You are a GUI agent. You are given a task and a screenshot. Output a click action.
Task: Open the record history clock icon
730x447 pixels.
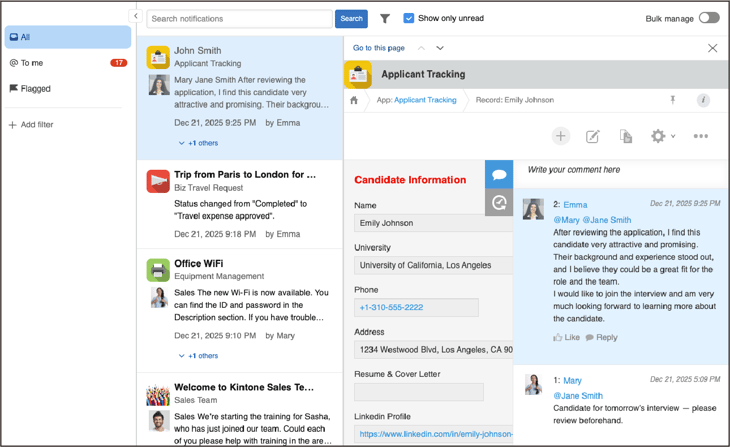[x=499, y=203]
